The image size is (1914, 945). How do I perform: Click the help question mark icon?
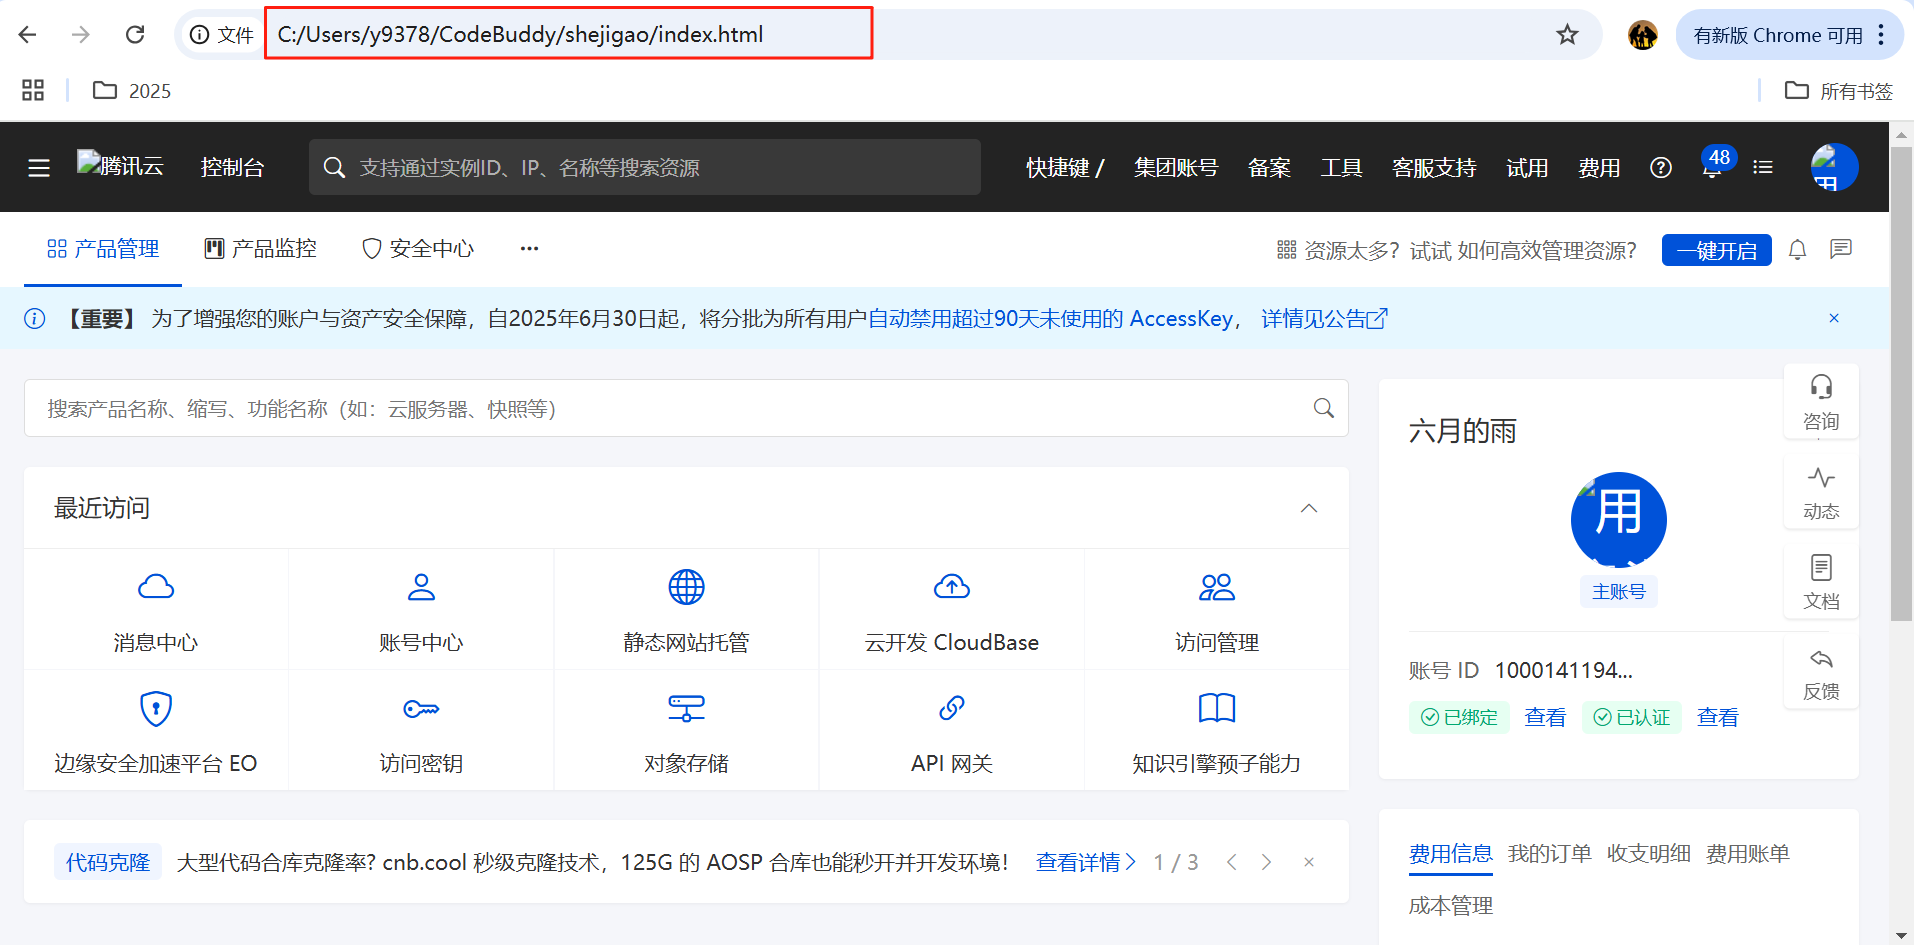click(x=1661, y=168)
